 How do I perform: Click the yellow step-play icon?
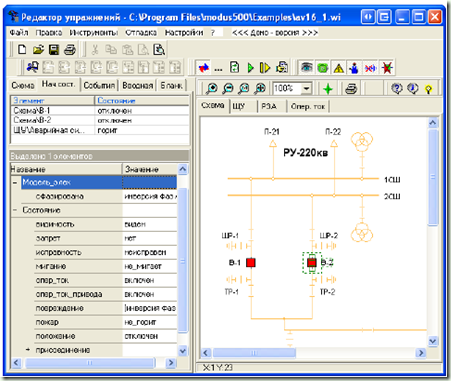coord(265,68)
